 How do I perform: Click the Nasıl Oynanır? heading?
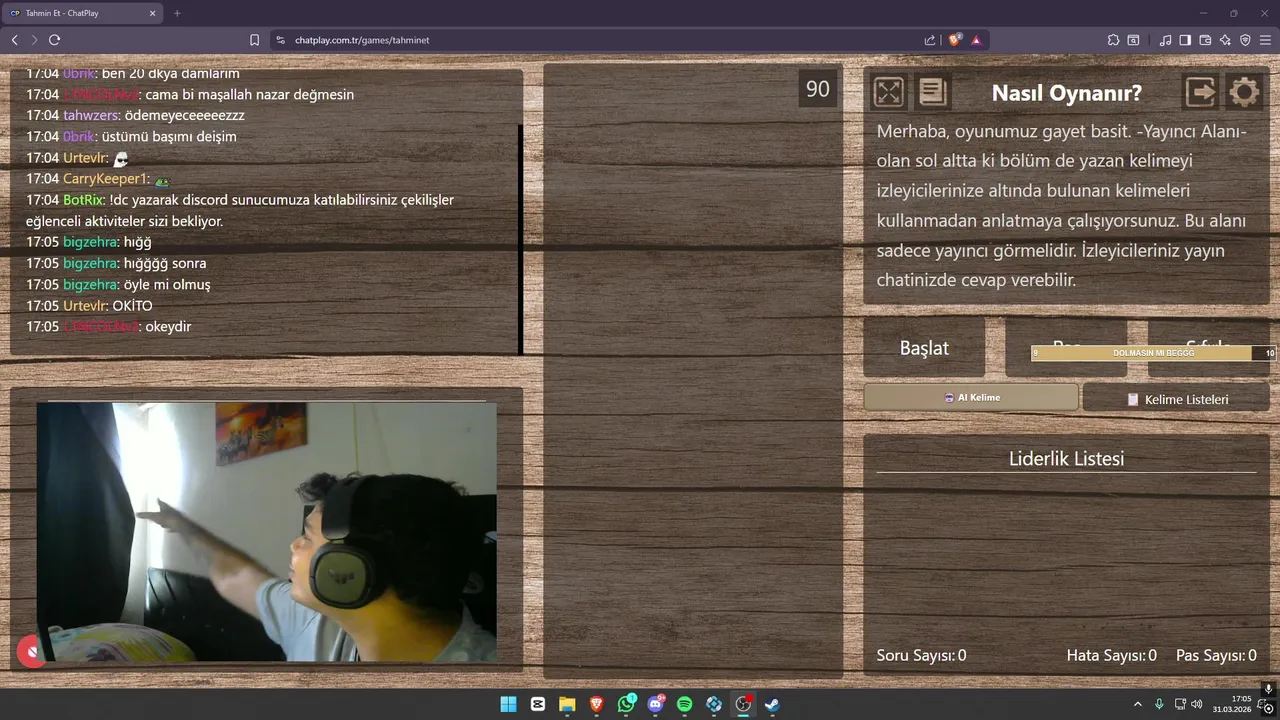click(x=1066, y=93)
